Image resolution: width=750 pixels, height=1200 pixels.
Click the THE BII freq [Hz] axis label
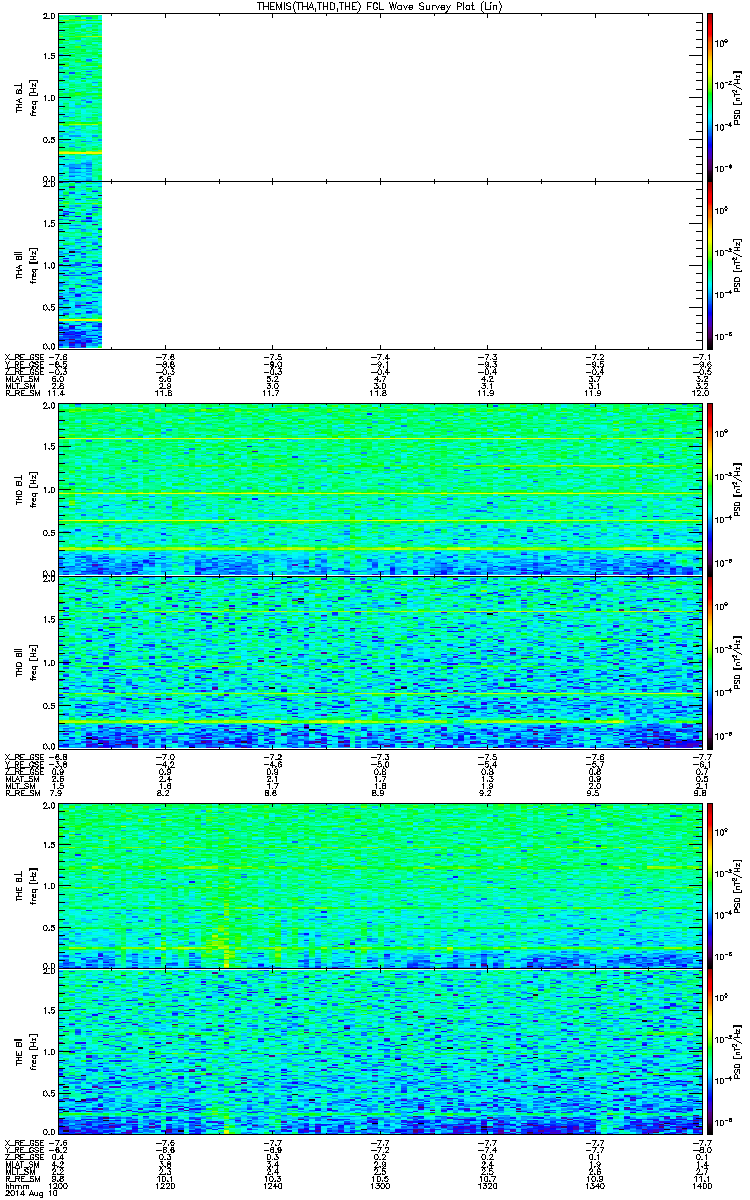click(33, 1051)
